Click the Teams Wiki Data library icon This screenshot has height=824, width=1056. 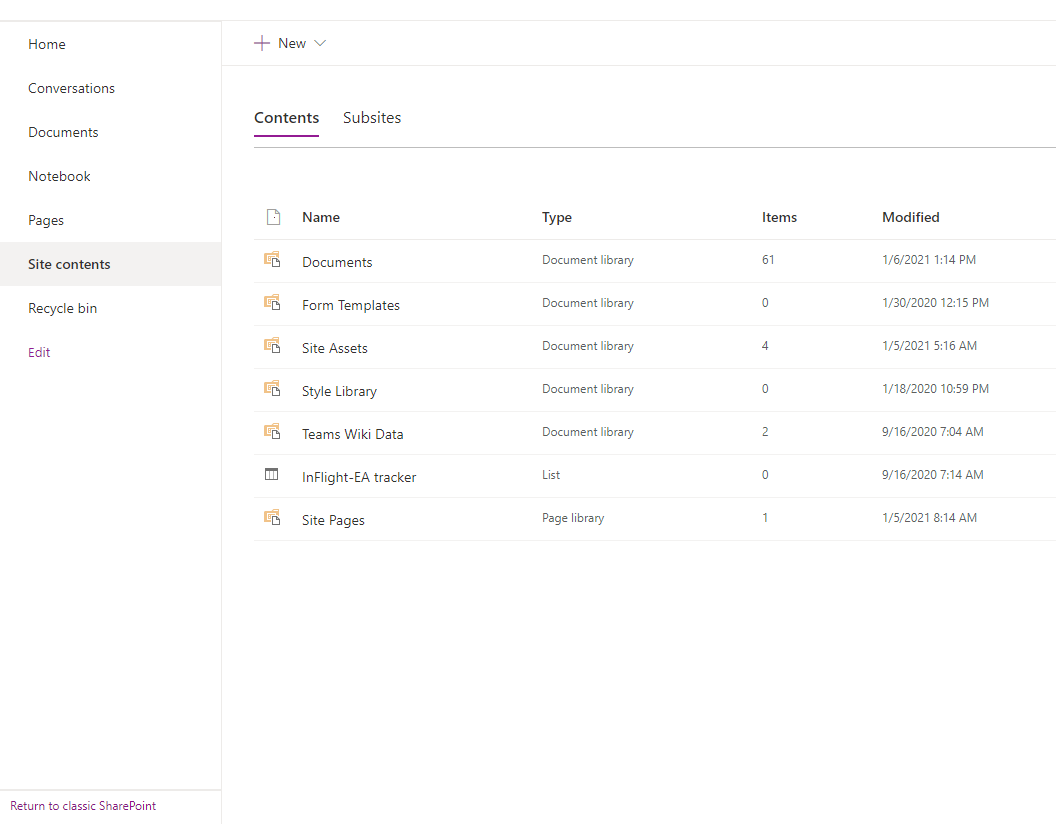[272, 432]
